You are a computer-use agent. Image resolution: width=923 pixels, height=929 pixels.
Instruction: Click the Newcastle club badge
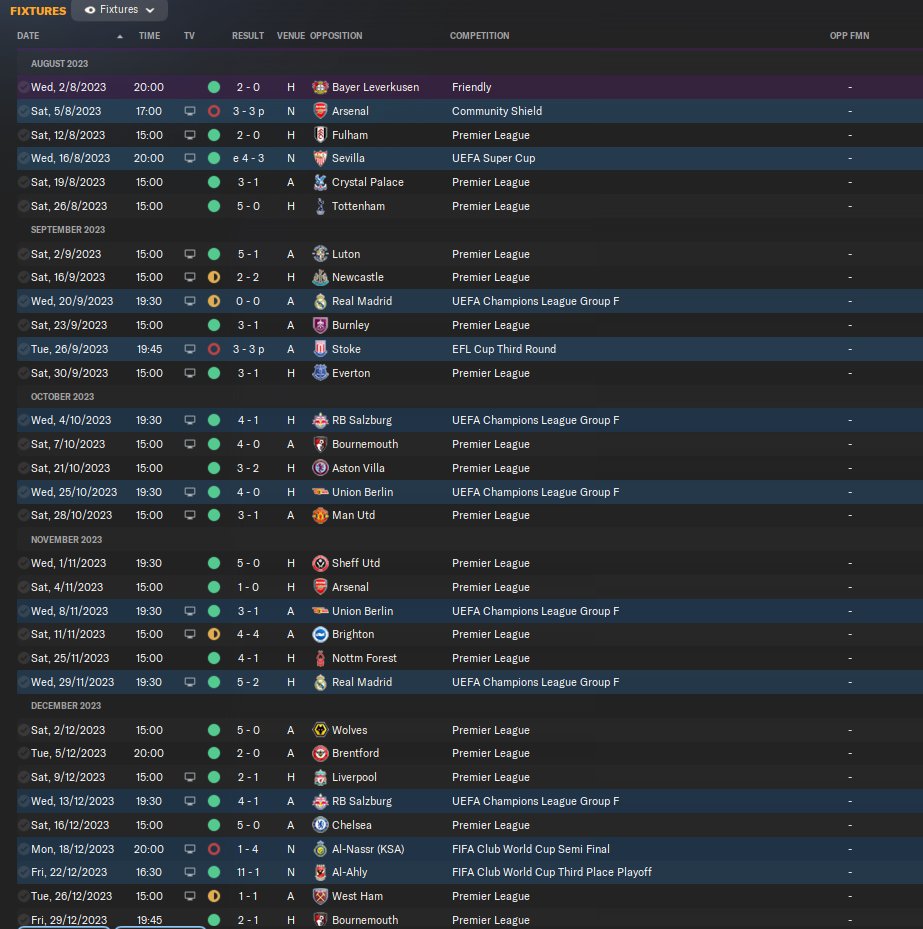[x=320, y=277]
